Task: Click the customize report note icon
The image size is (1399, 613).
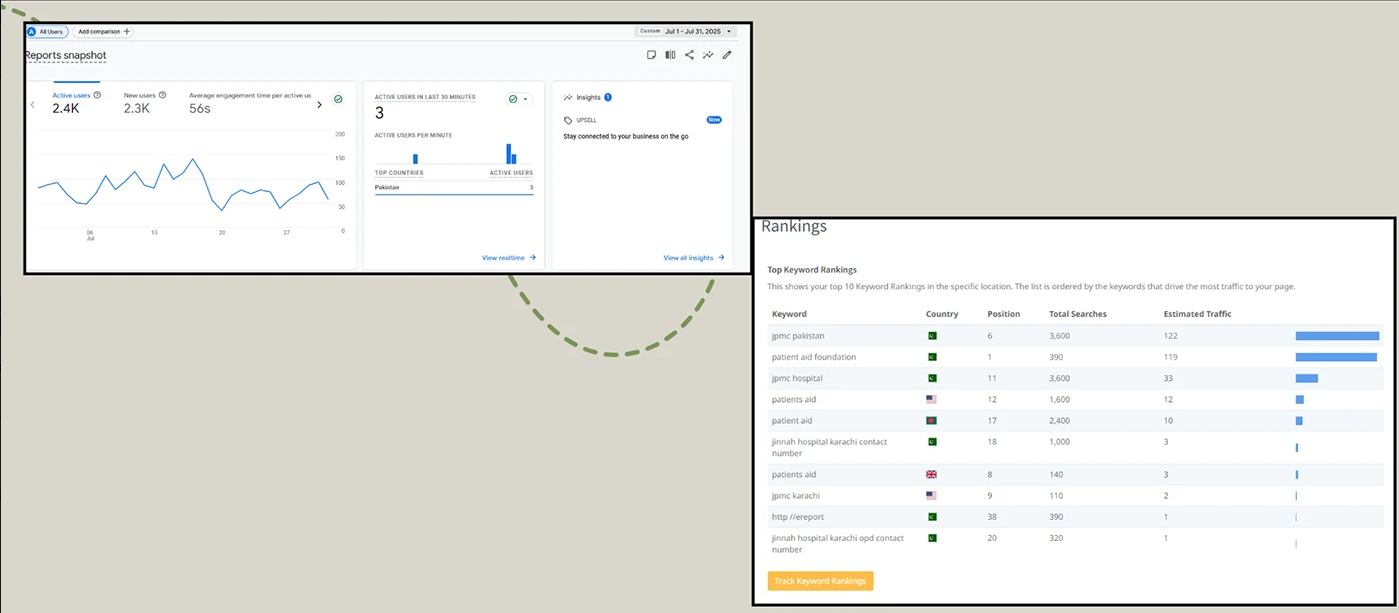Action: tap(651, 55)
